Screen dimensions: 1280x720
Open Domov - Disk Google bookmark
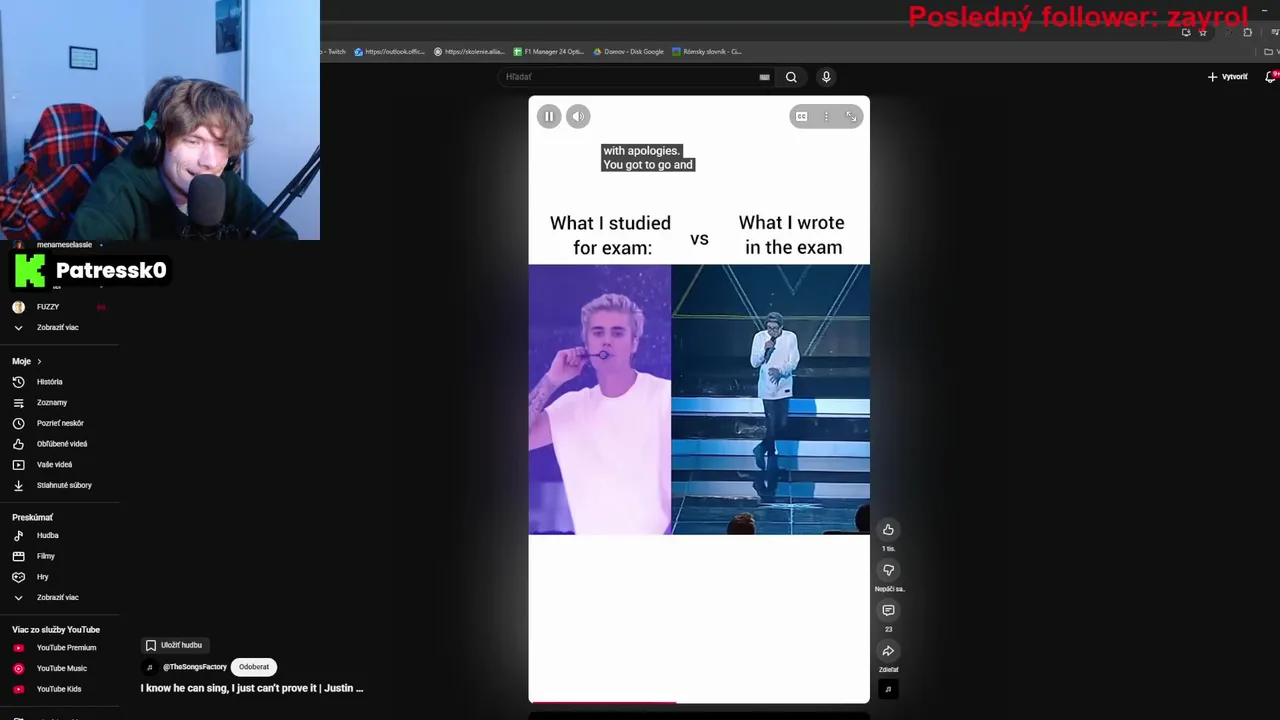click(629, 51)
